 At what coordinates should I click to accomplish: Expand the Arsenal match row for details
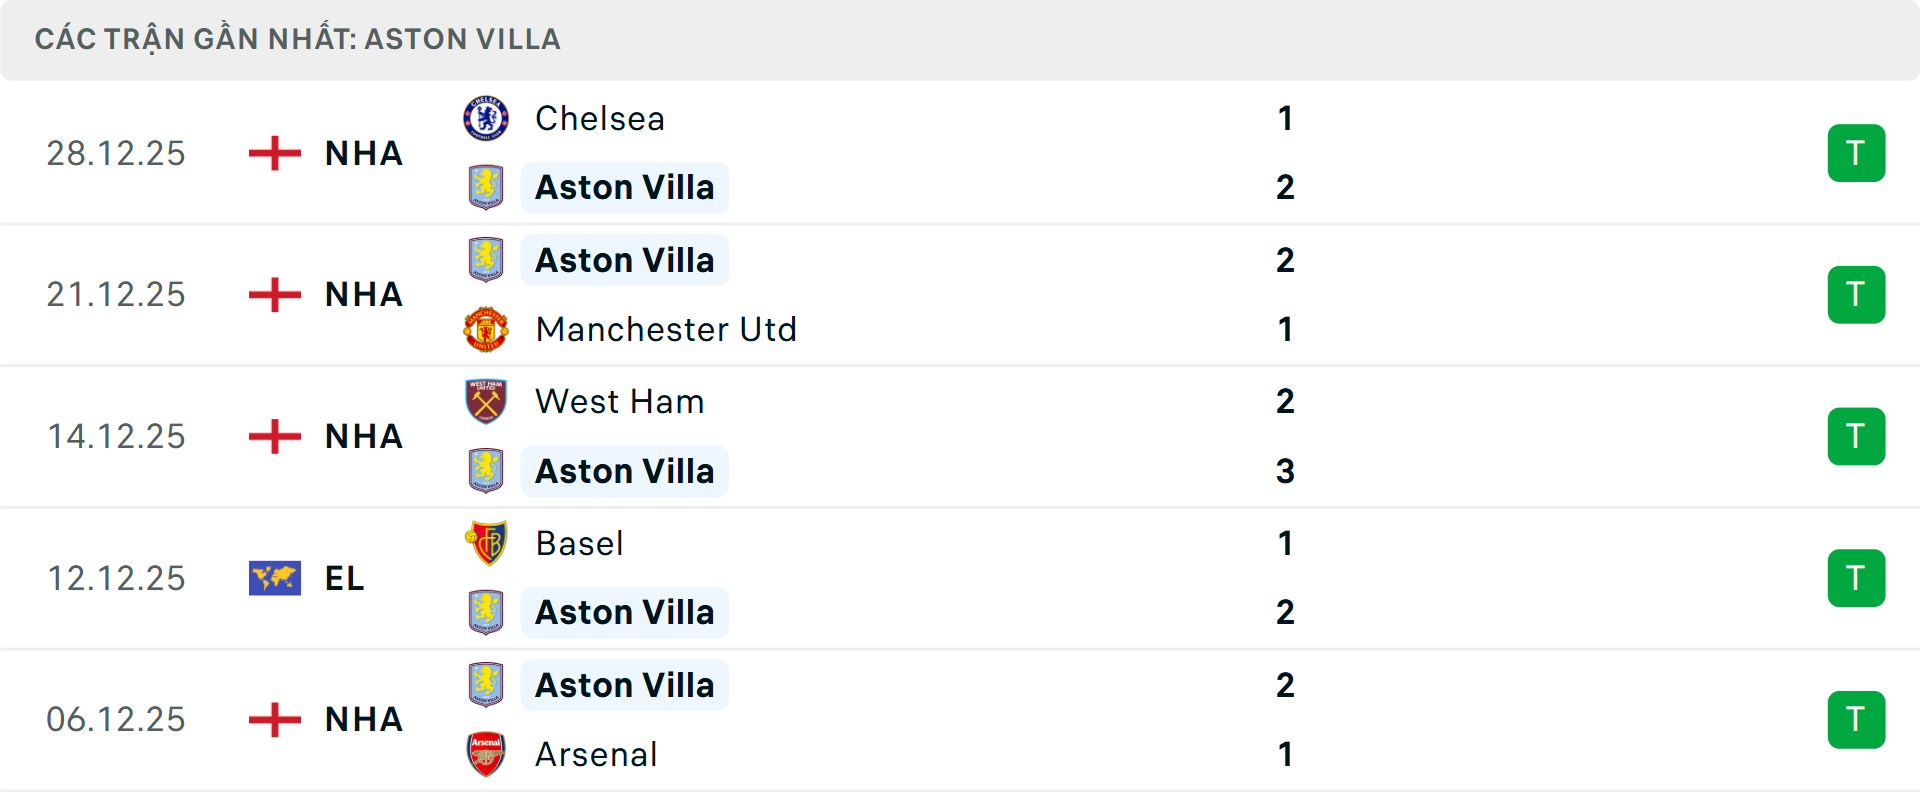(x=1000, y=719)
